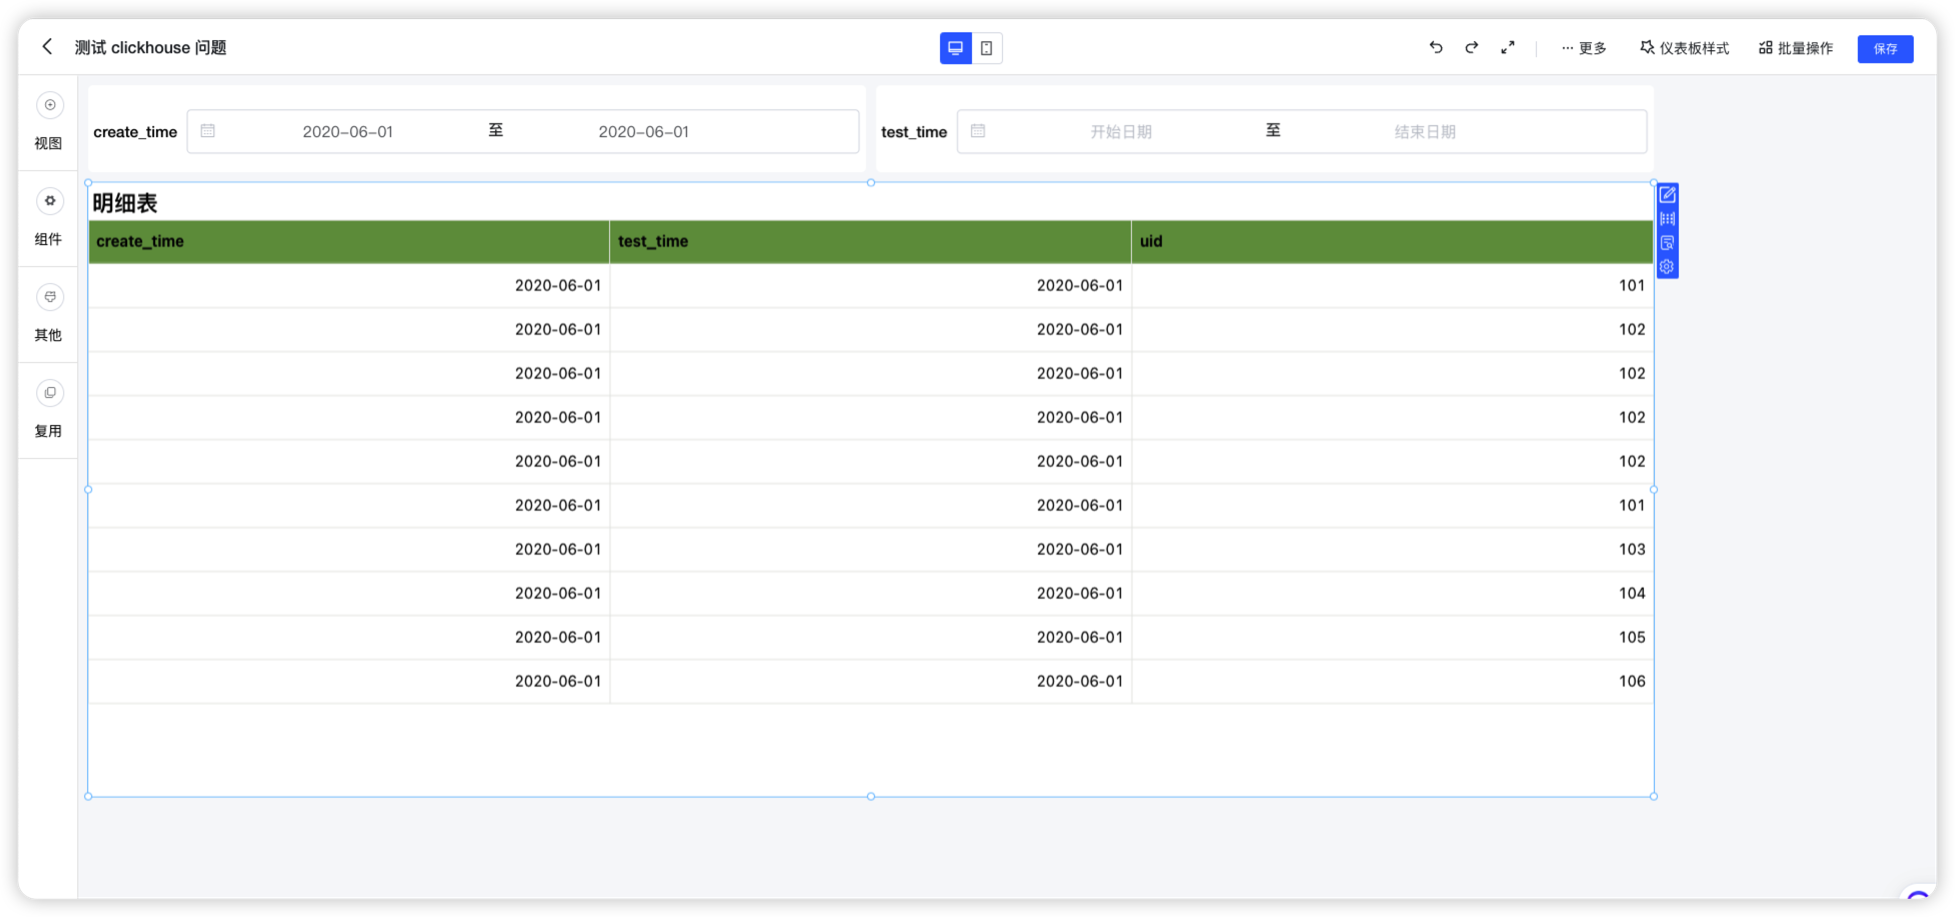Switch to desktop layout view
Viewport: 1955px width, 917px height.
pos(955,47)
